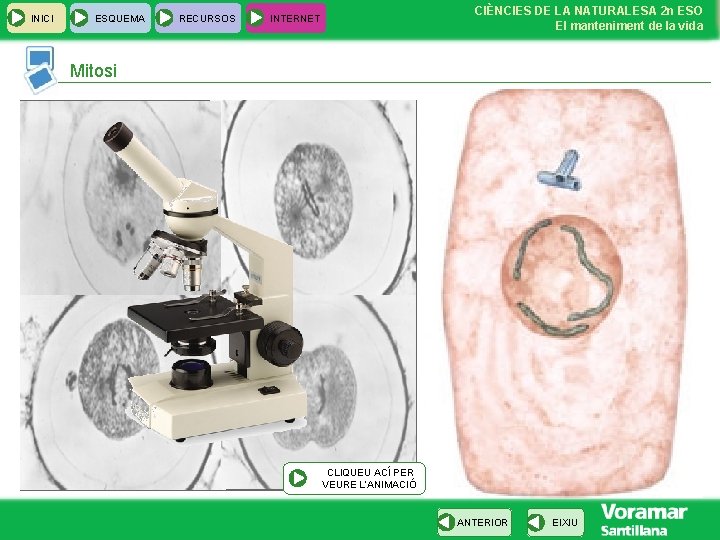Click the Voramar Santillana logo

[x=644, y=519]
